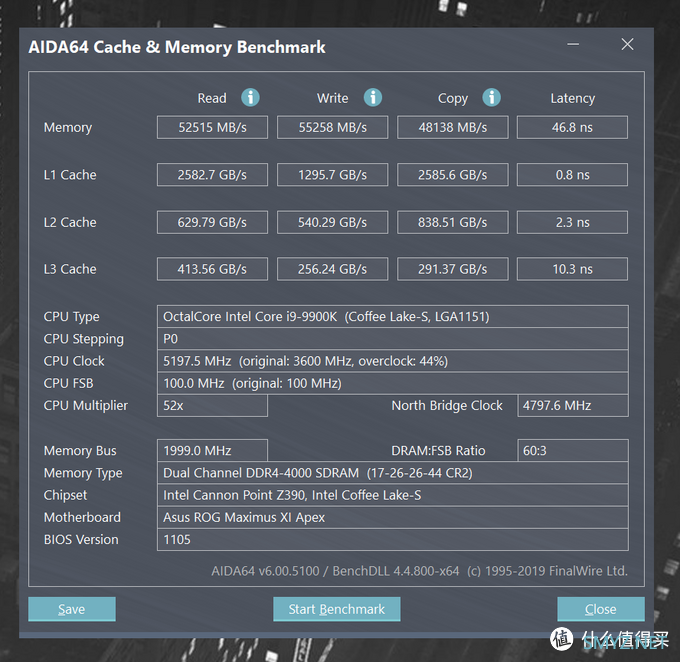Click the Copy column header
Screen dimensions: 680x662
pyautogui.click(x=453, y=99)
